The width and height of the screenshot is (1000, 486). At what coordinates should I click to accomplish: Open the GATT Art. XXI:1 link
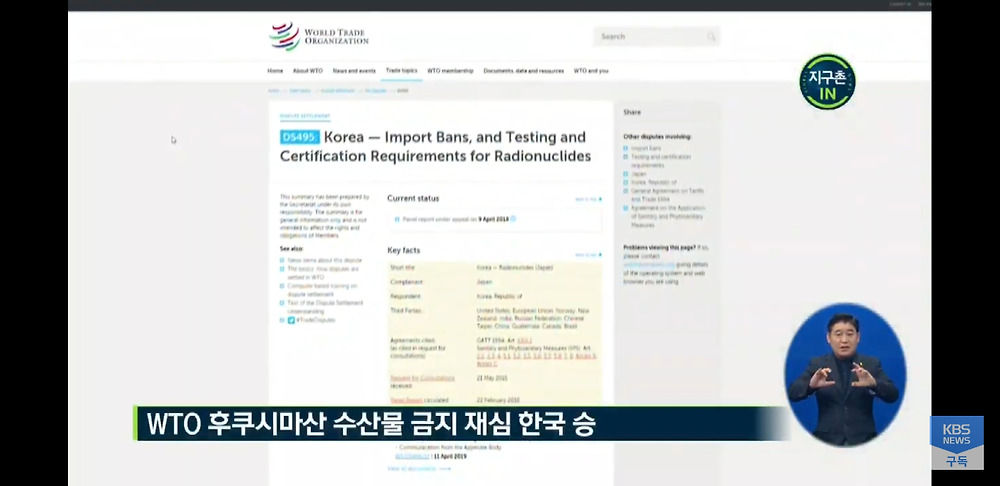tap(524, 341)
